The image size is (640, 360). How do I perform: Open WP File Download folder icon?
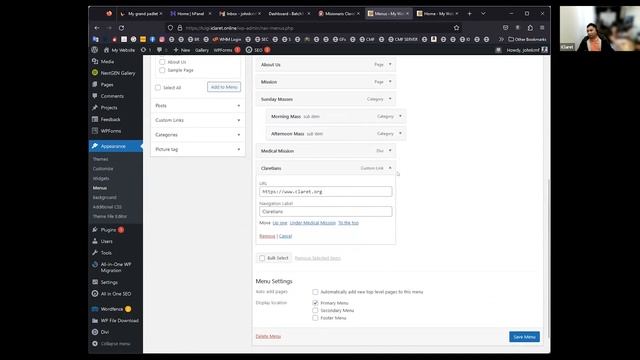pos(95,320)
